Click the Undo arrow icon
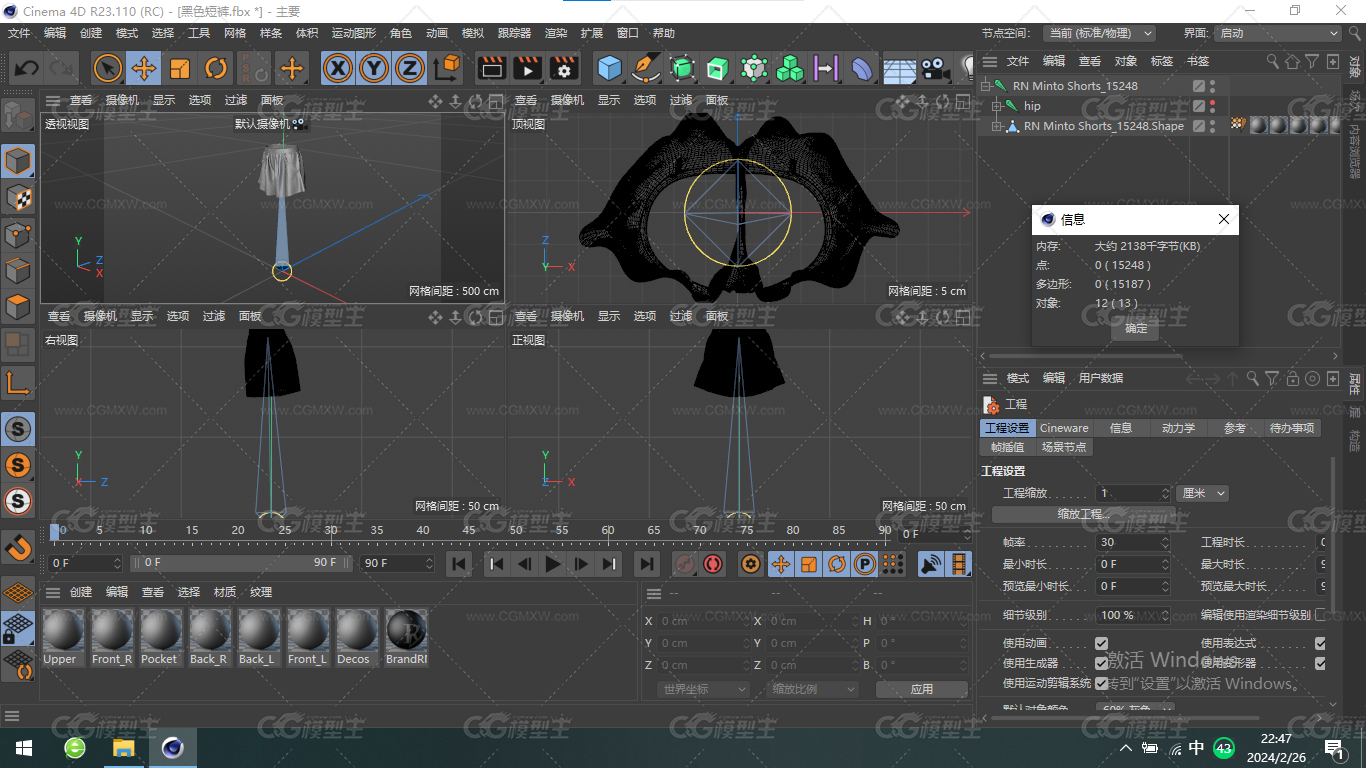1366x768 pixels. tap(27, 68)
